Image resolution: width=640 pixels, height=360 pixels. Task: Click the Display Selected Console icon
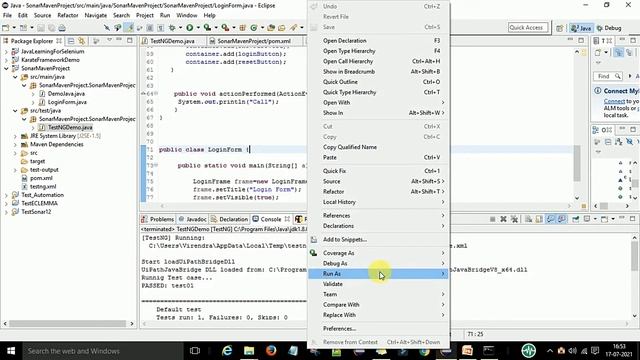point(587,219)
